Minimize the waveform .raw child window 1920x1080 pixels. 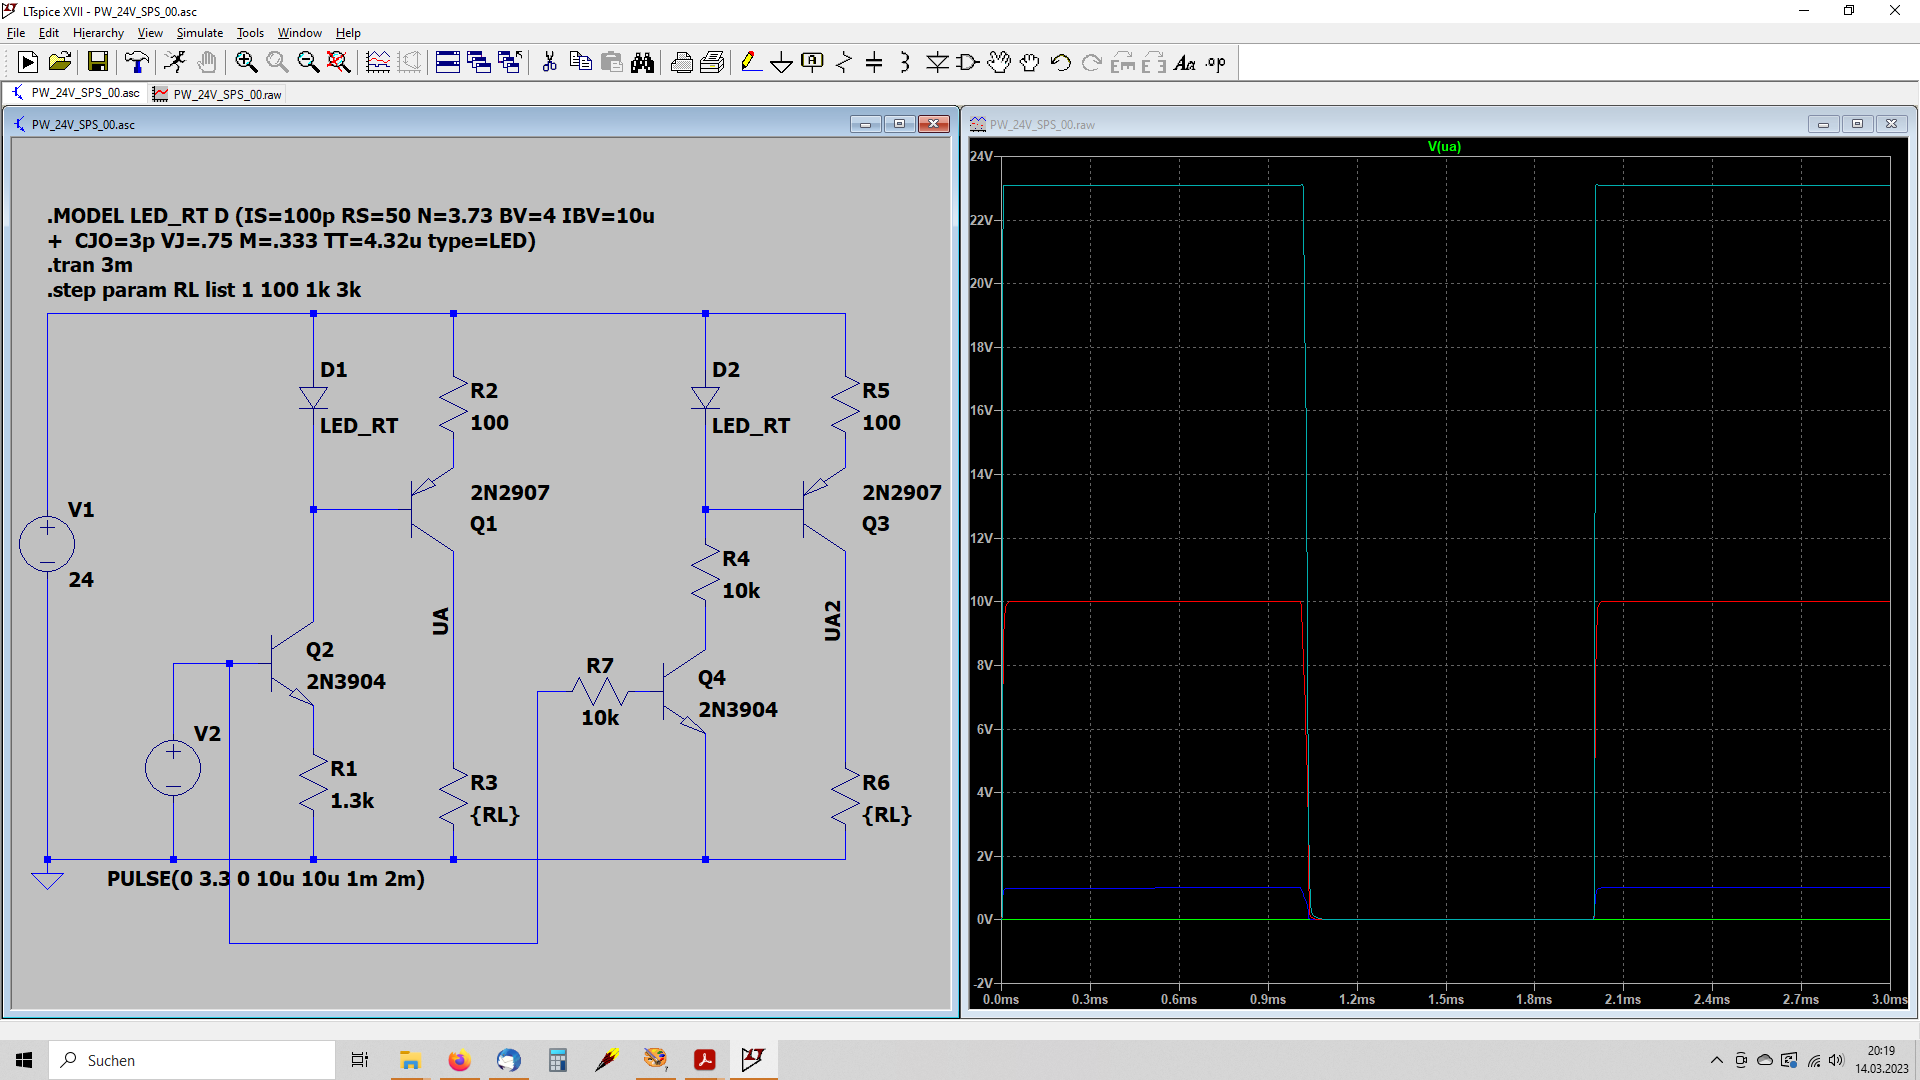pyautogui.click(x=1823, y=124)
